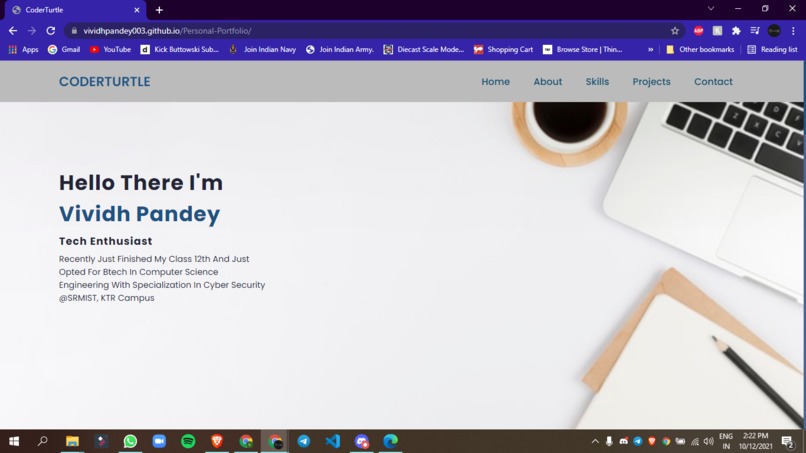Open Visual Studio Code from the taskbar
This screenshot has height=453, width=806.
coord(333,441)
